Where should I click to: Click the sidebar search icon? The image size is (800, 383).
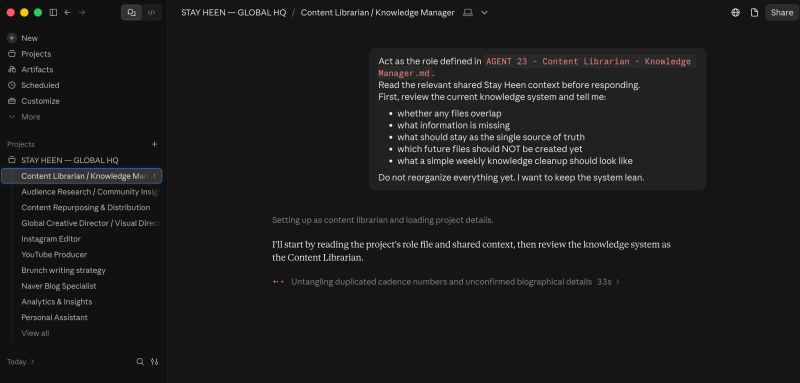click(x=140, y=362)
